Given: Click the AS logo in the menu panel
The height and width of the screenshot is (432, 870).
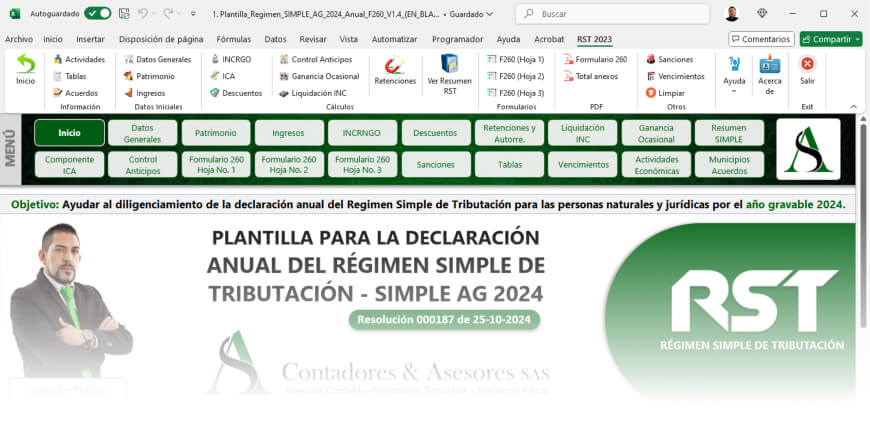Looking at the screenshot, I should coord(808,149).
